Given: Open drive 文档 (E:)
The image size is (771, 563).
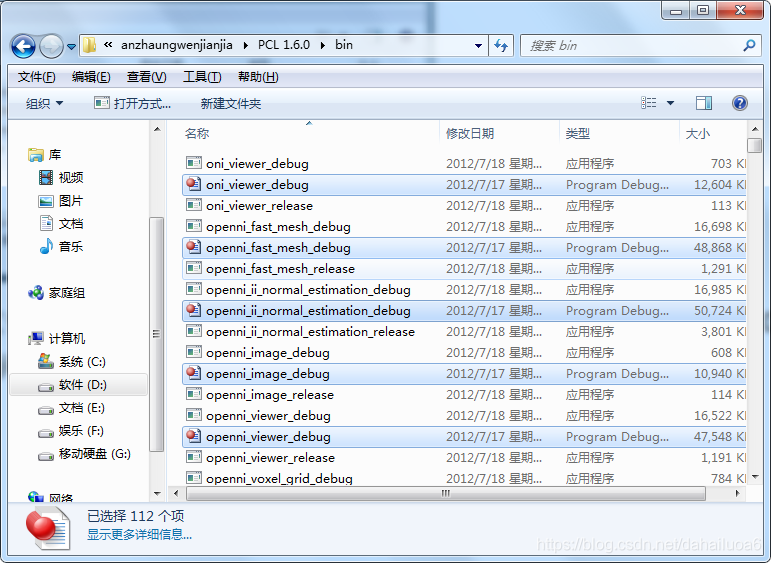Looking at the screenshot, I should (x=72, y=408).
